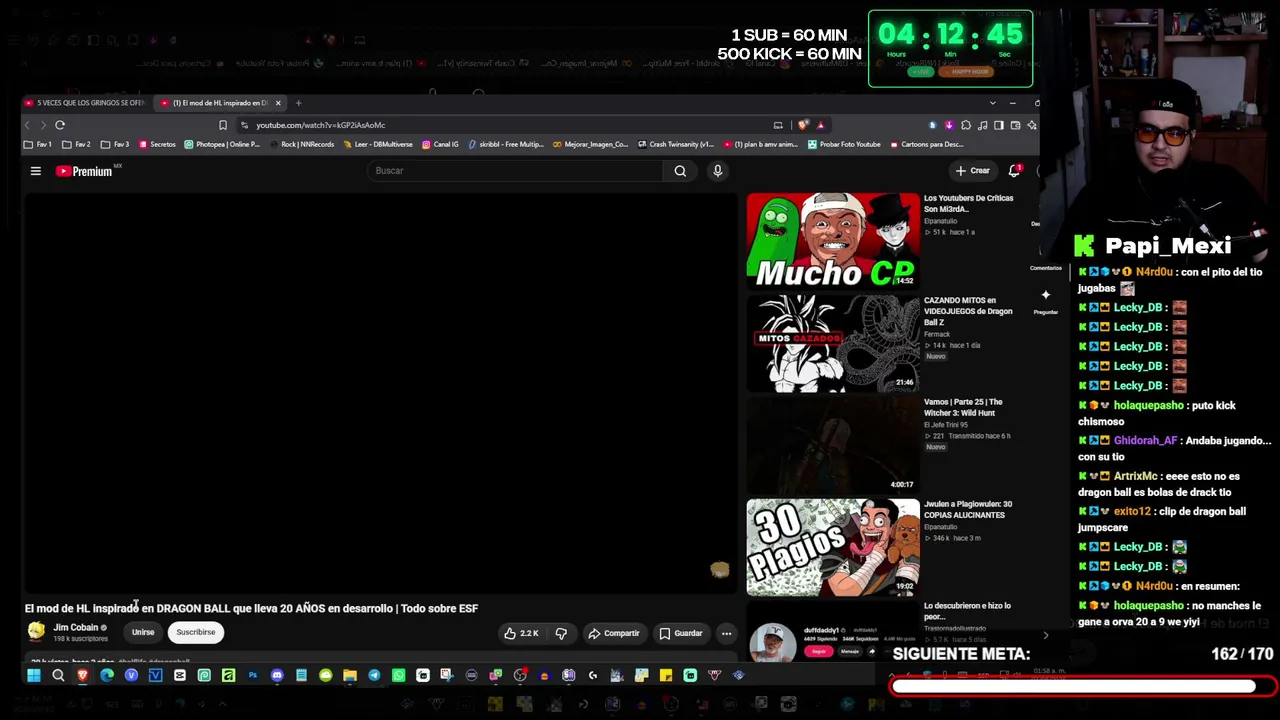
Task: Go to YouTube Premium home logo
Action: click(84, 171)
